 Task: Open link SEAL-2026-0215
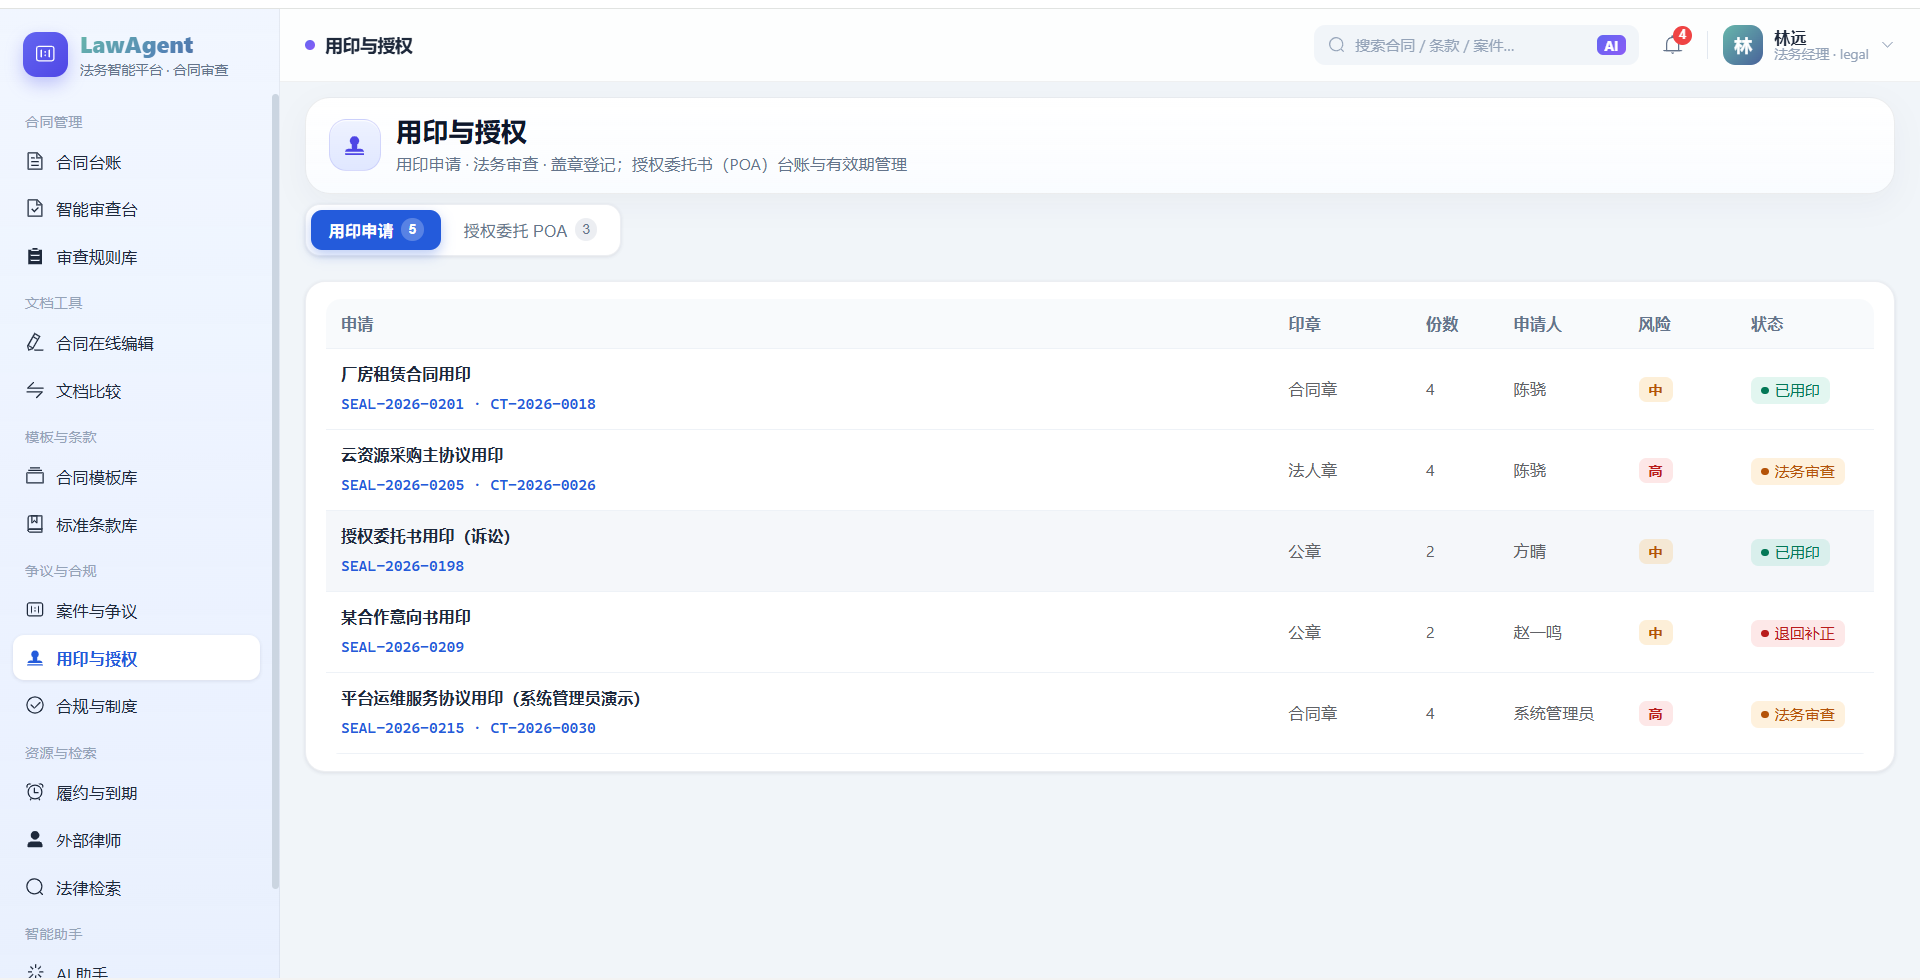(402, 728)
